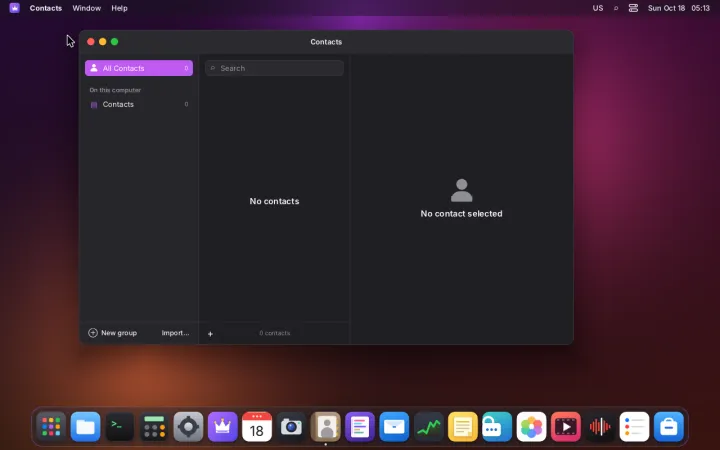Open the Contacts menu in menu bar
The image size is (720, 450).
[x=45, y=8]
